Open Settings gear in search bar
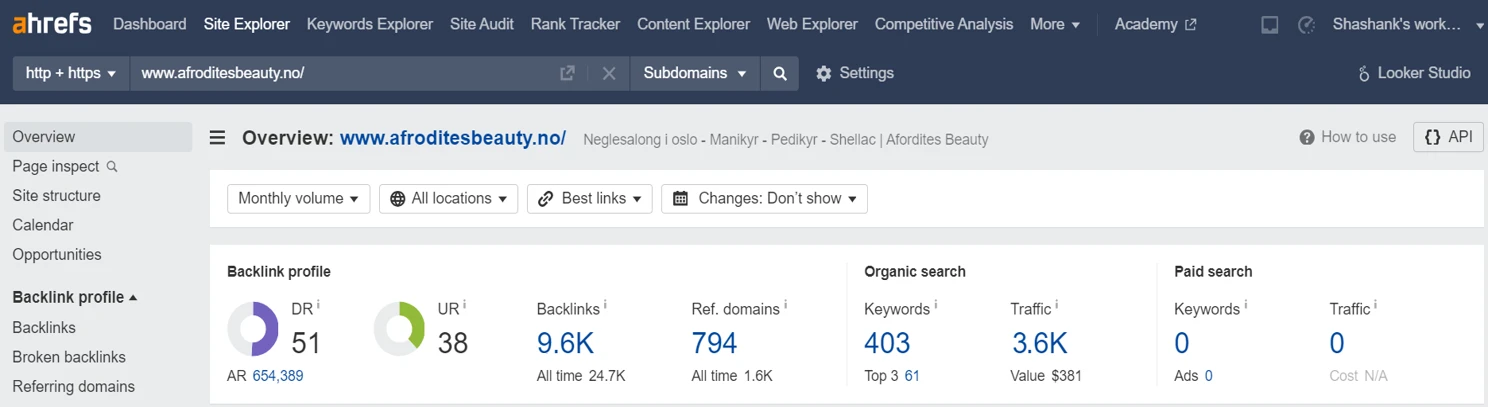This screenshot has width=1488, height=407. coord(855,73)
